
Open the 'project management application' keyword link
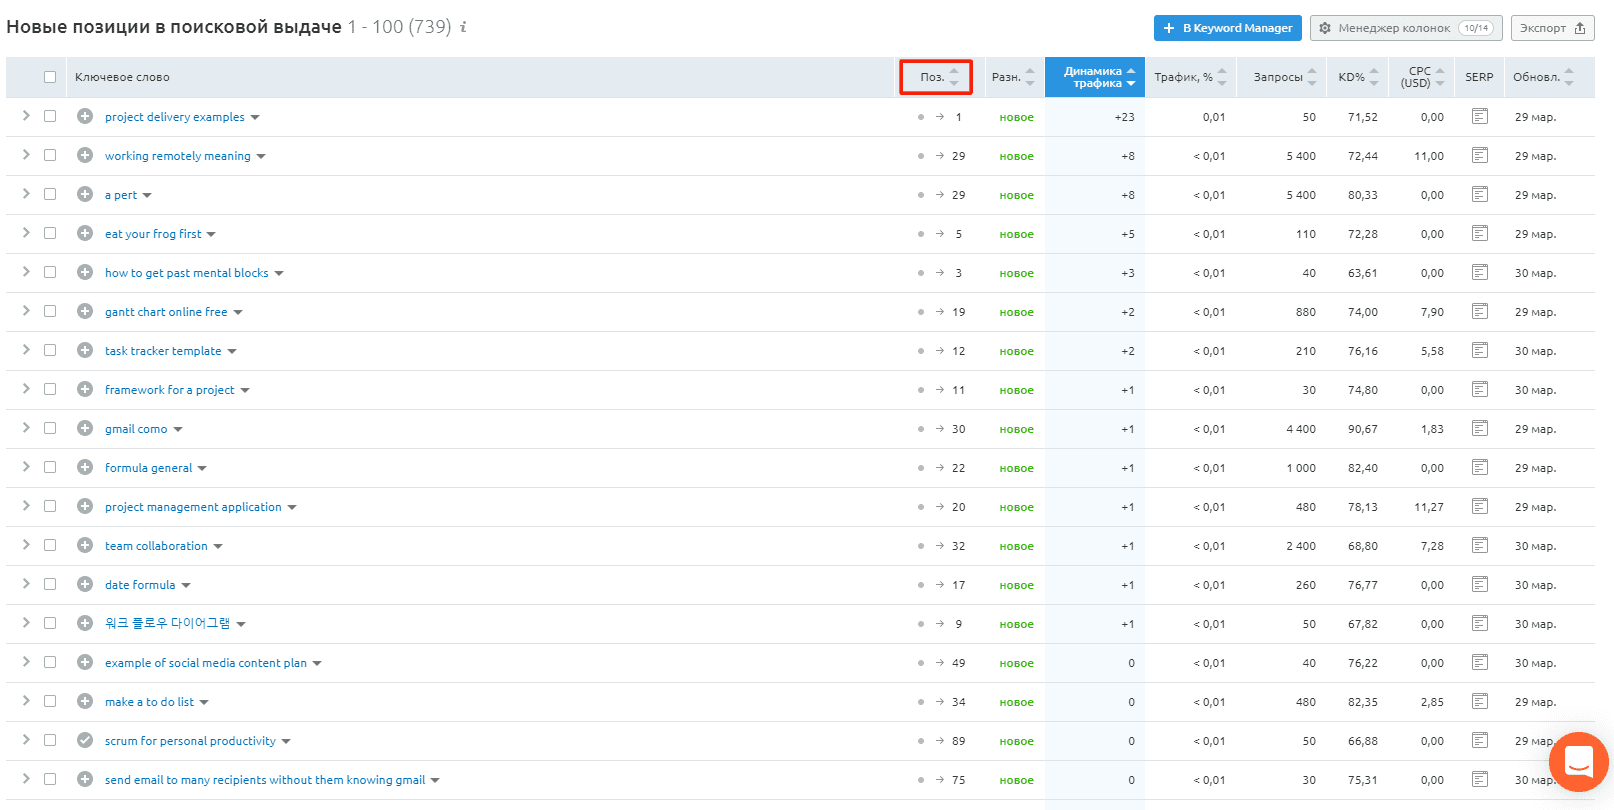click(193, 507)
